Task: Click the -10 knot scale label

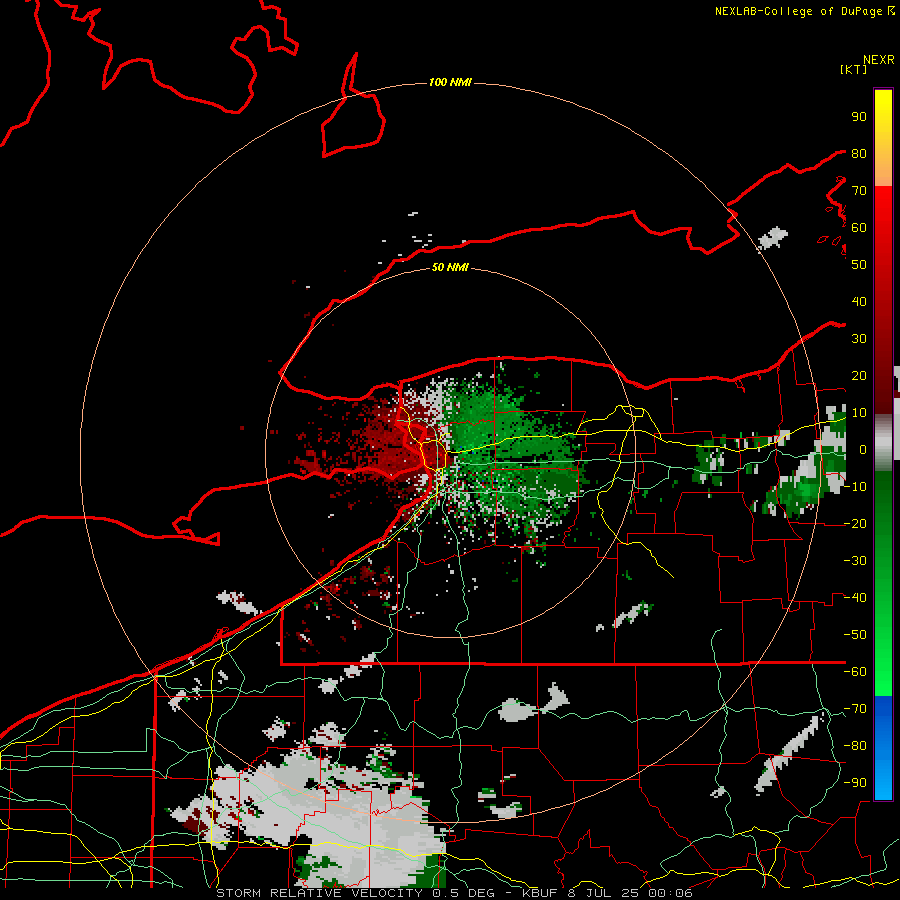Action: tap(855, 487)
